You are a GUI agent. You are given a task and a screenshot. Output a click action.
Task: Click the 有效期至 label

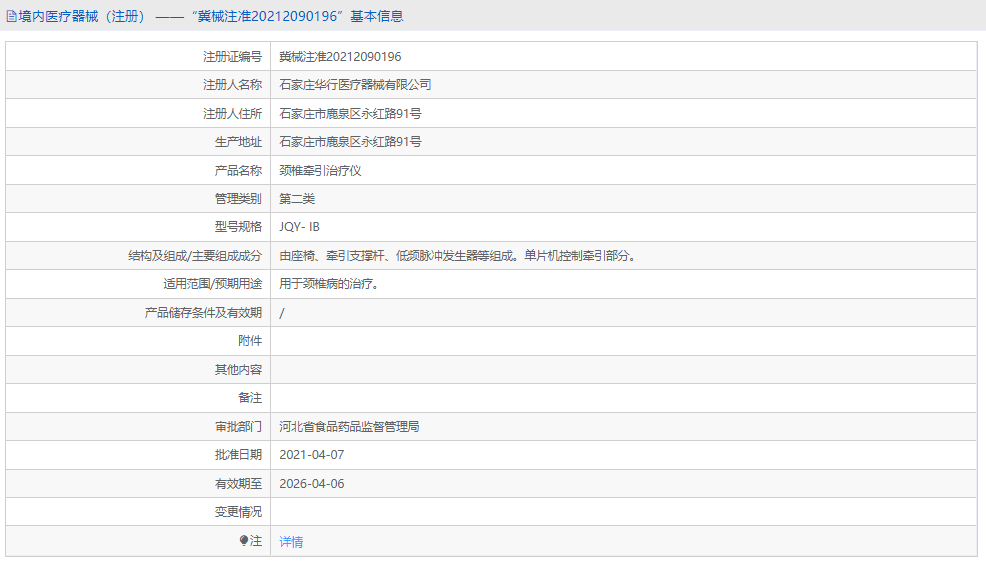(x=238, y=484)
